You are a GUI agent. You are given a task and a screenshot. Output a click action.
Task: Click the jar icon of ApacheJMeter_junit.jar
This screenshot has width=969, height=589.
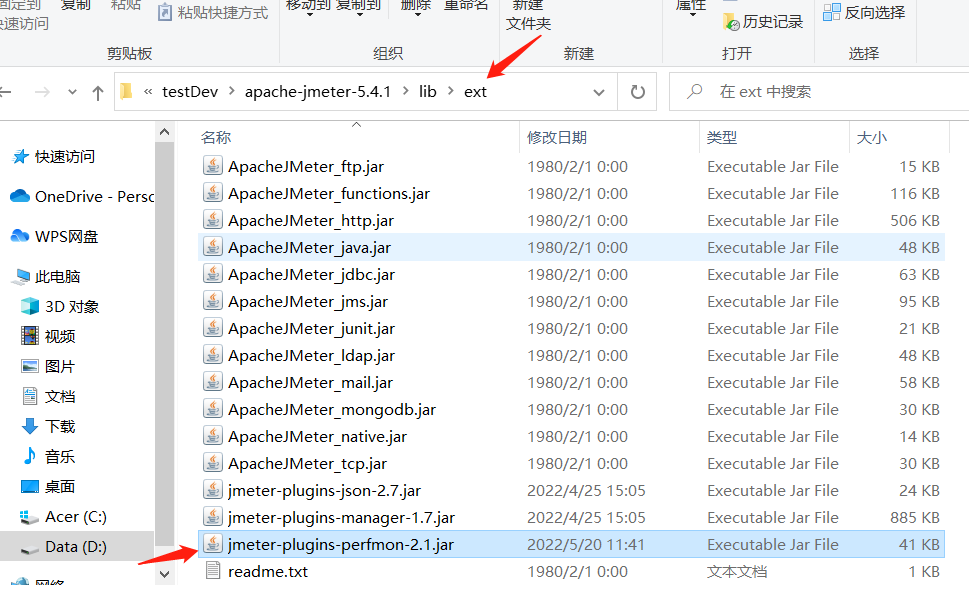click(x=213, y=328)
